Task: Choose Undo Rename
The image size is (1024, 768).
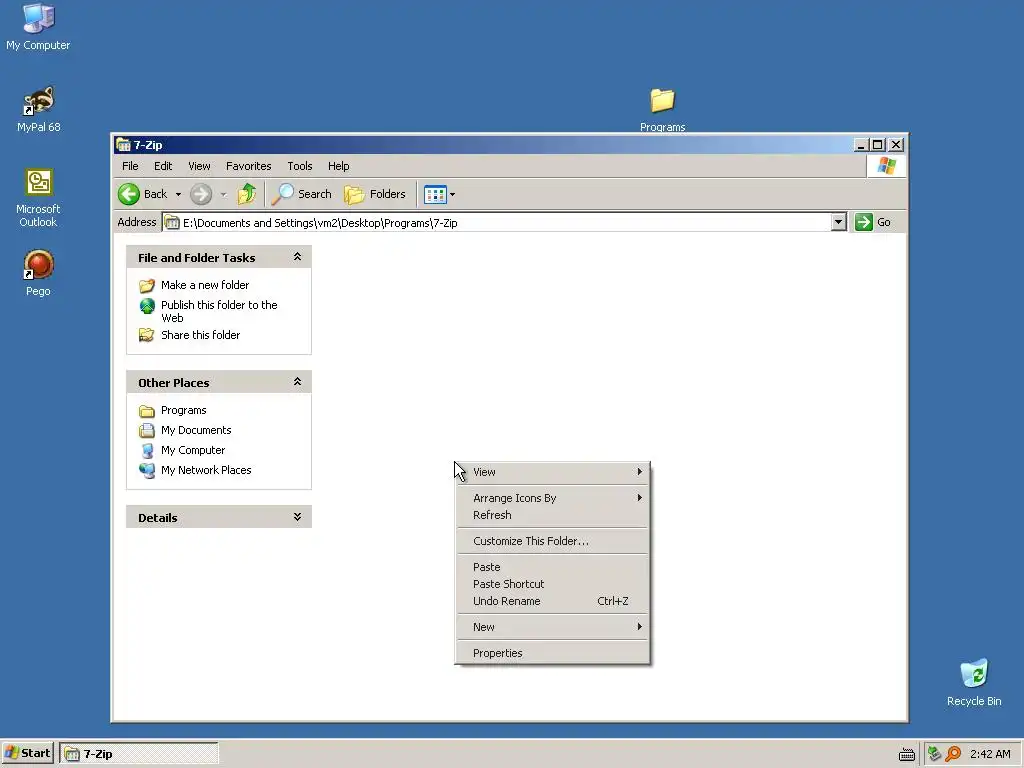Action: [x=552, y=601]
